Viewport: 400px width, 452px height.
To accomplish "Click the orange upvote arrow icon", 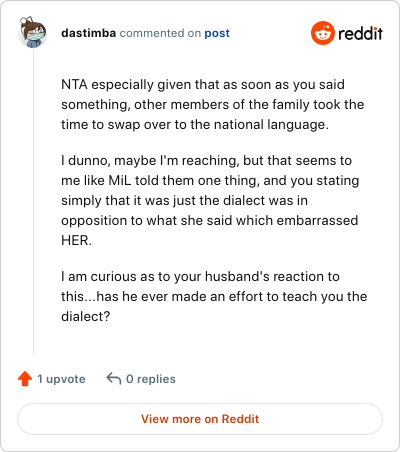I will (x=25, y=379).
